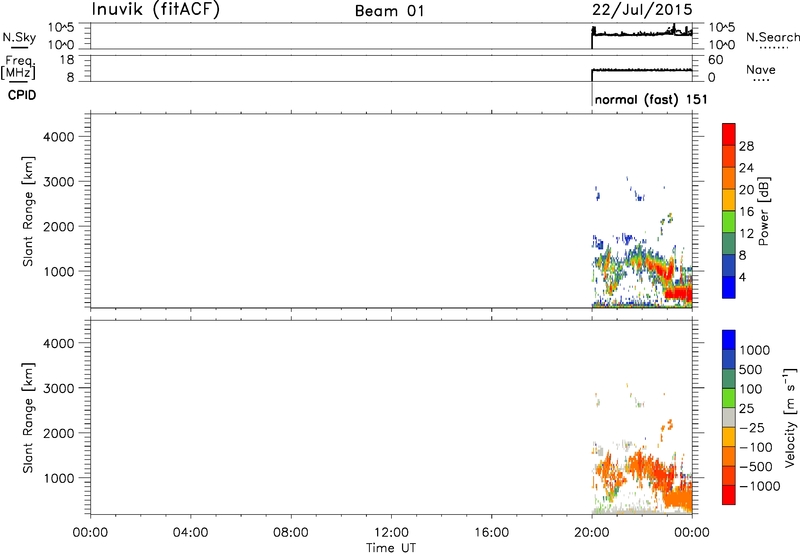The height and width of the screenshot is (554, 800).
Task: Click the '-1000' tick on Velocity colorbar
Action: pos(760,486)
